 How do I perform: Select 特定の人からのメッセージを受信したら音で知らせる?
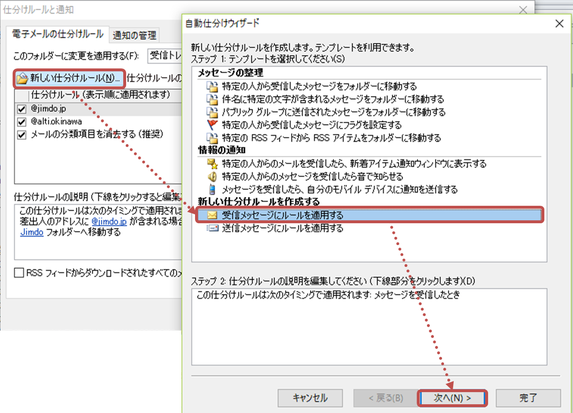tap(312, 177)
